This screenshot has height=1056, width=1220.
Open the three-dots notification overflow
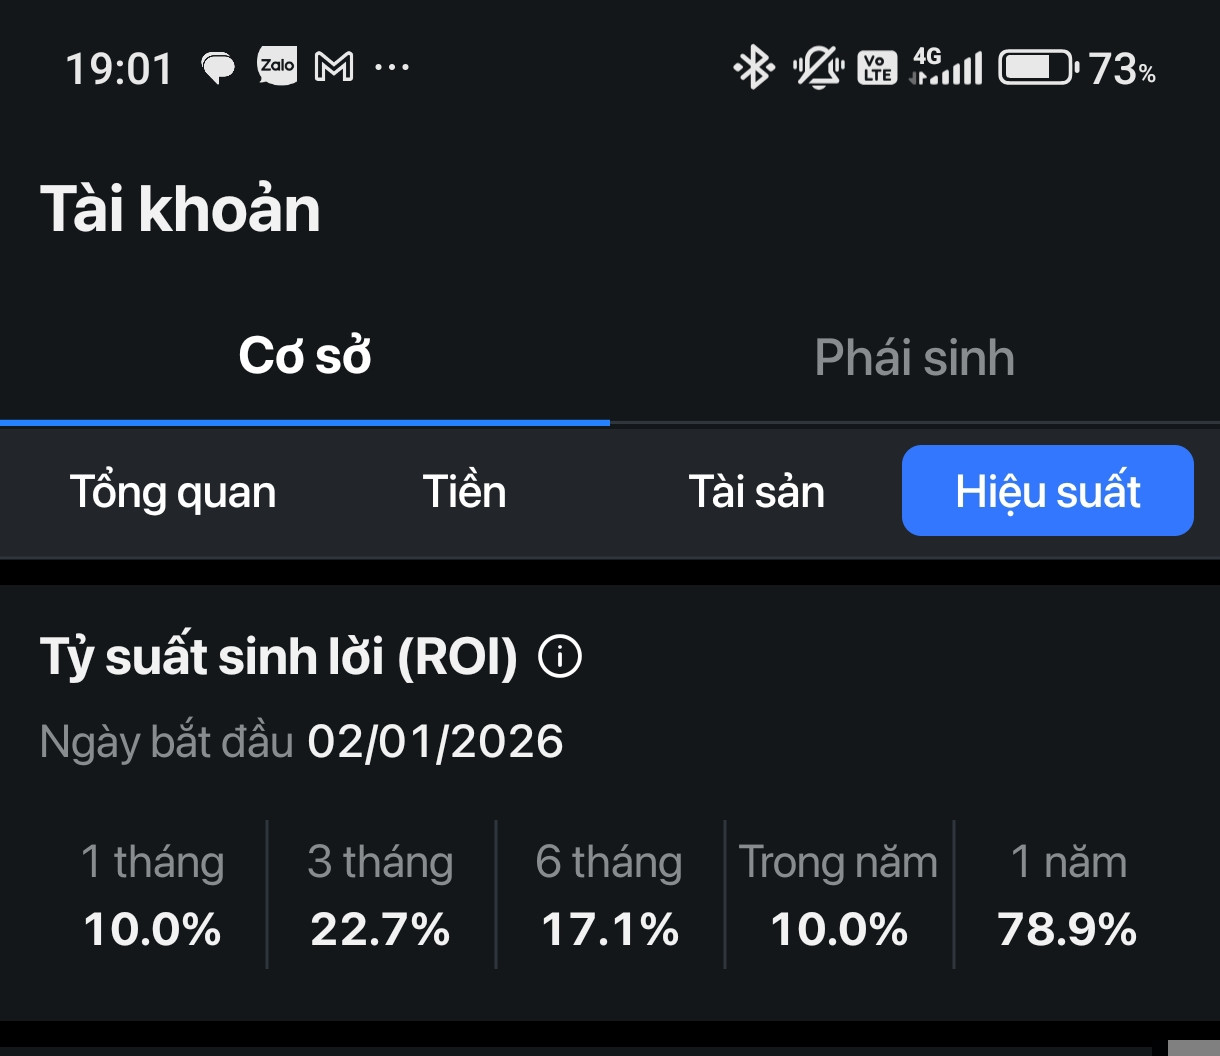coord(392,67)
